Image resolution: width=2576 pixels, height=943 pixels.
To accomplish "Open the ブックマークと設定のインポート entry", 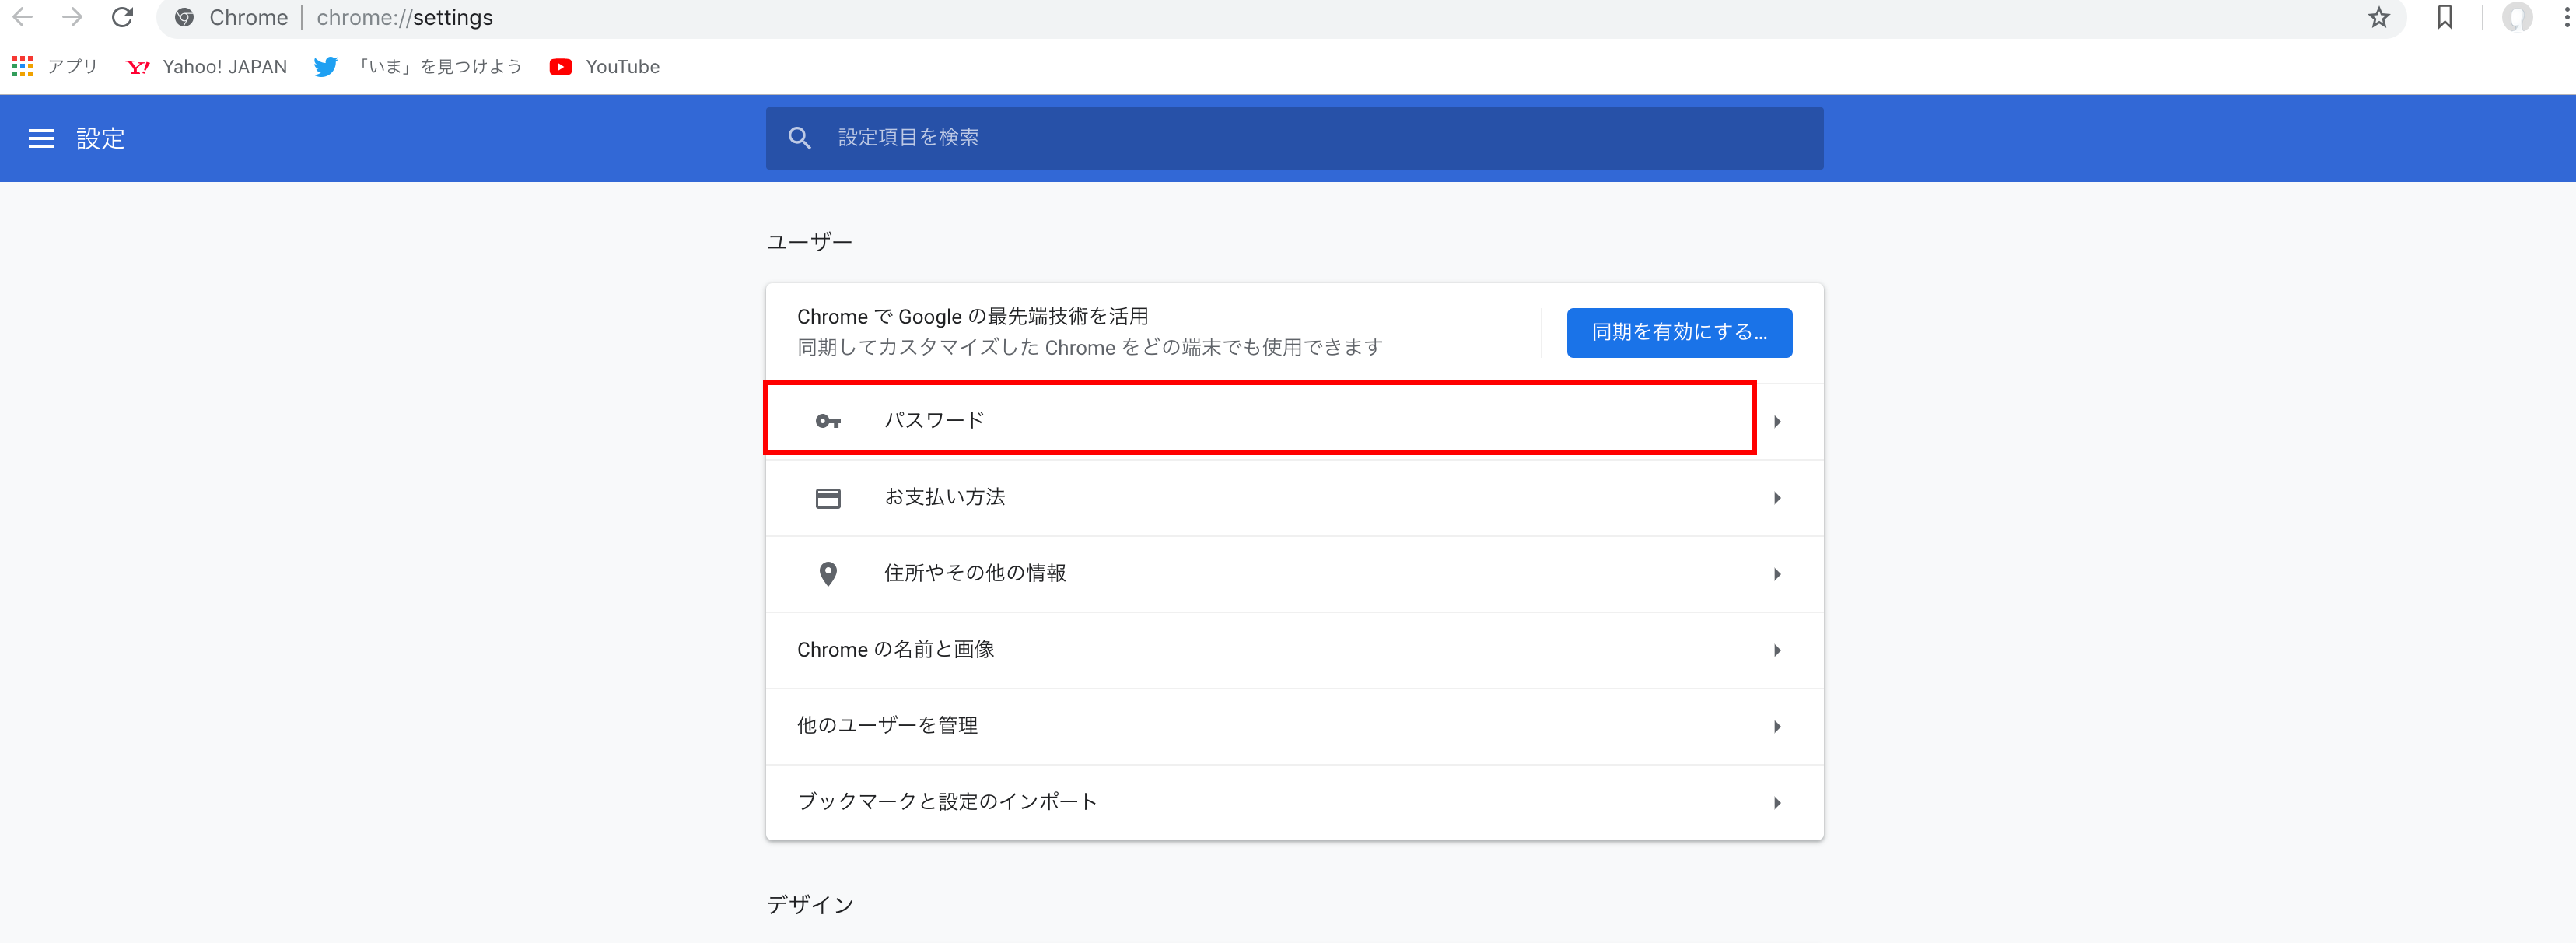I will point(1295,803).
